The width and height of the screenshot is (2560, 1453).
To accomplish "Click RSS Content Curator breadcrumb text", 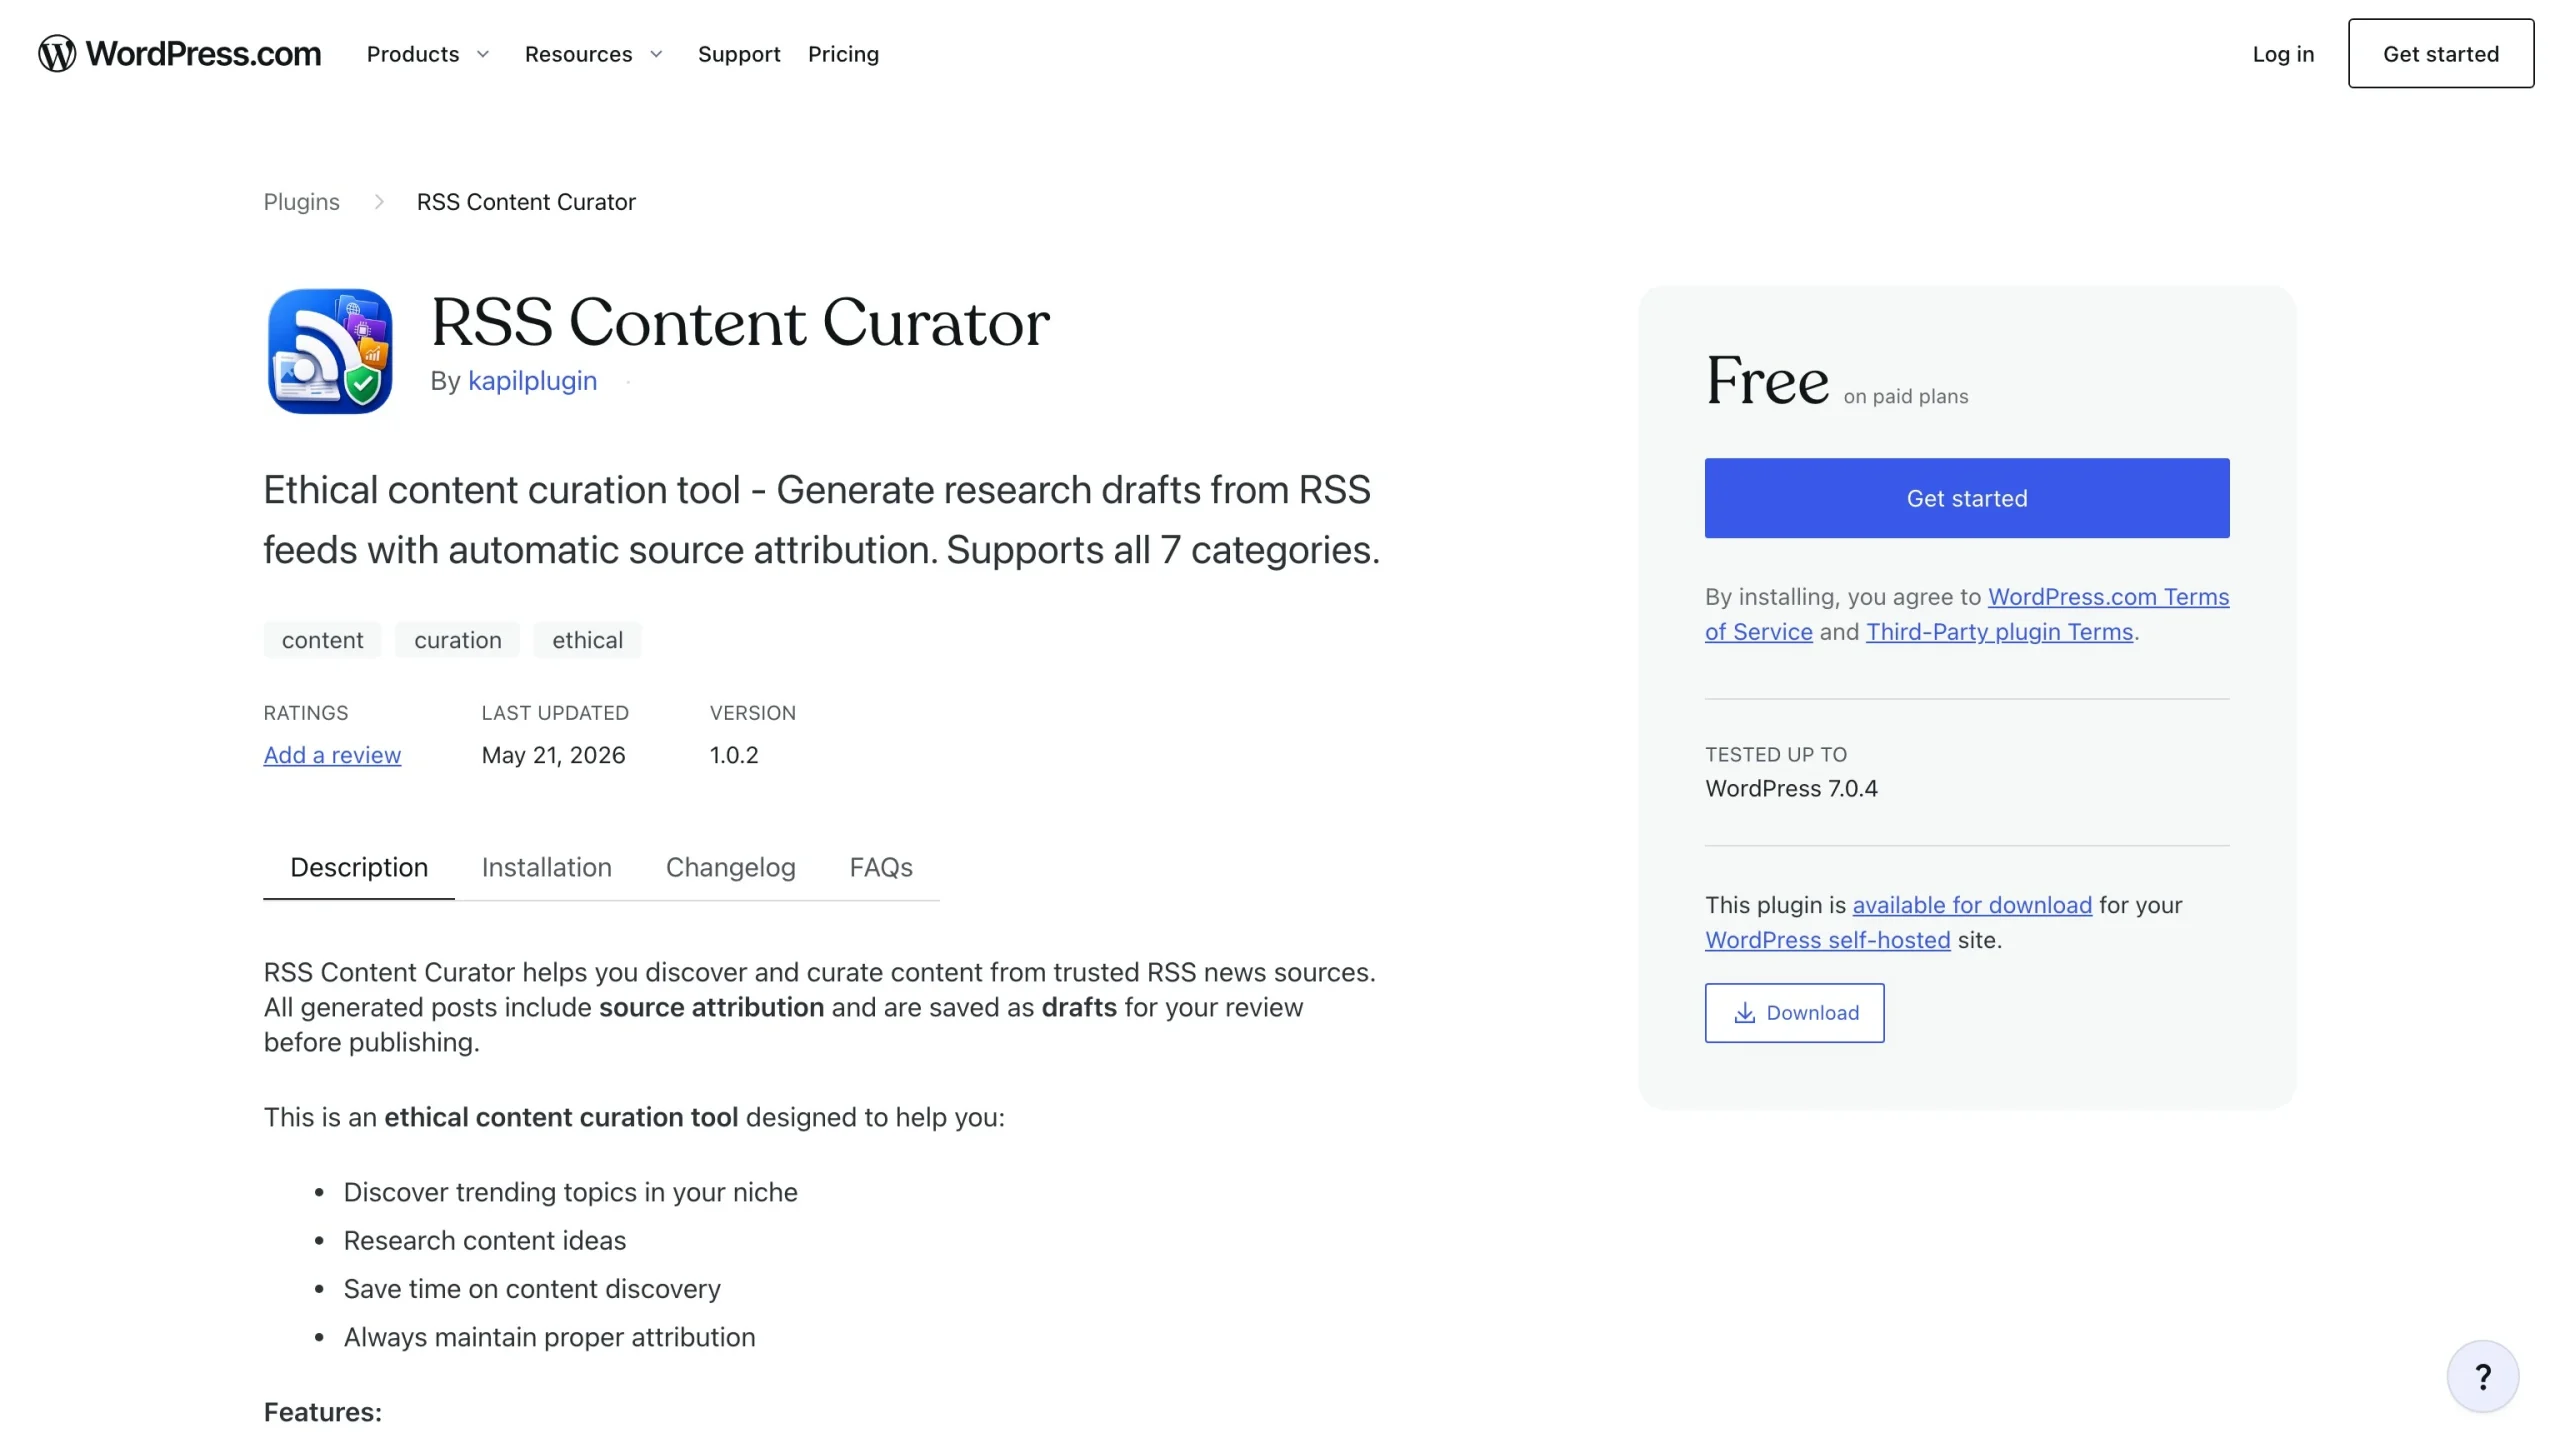I will click(x=526, y=202).
